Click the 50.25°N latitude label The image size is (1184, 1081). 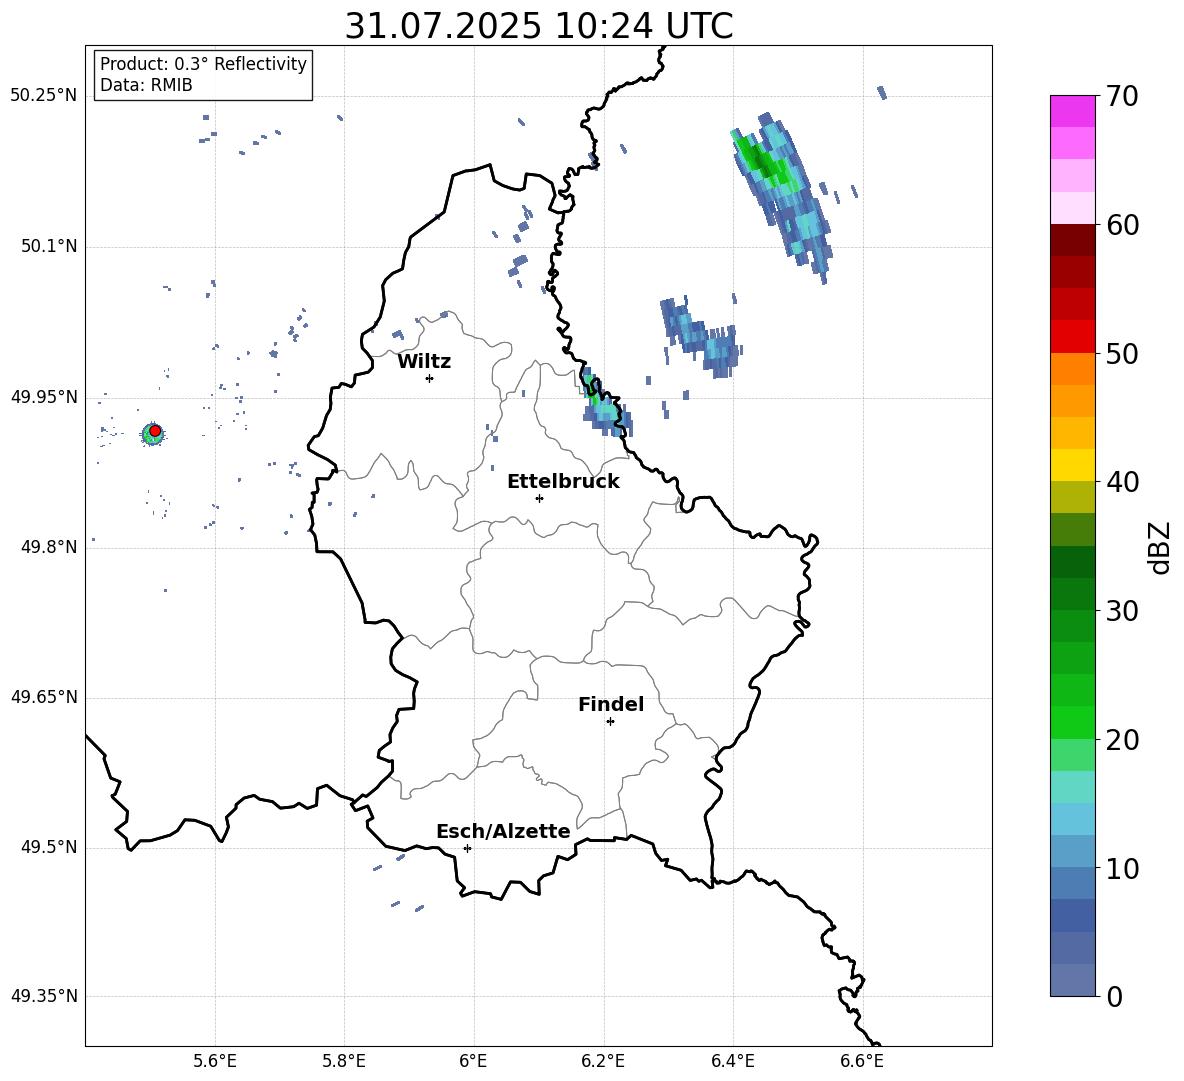[44, 96]
